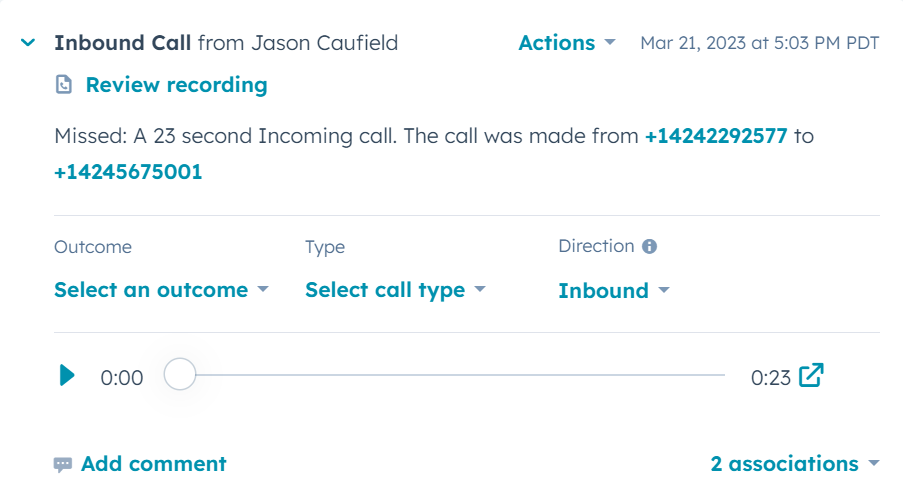Viewport: 903px width, 497px height.
Task: Expand the 2 associations dropdown
Action: [x=795, y=464]
